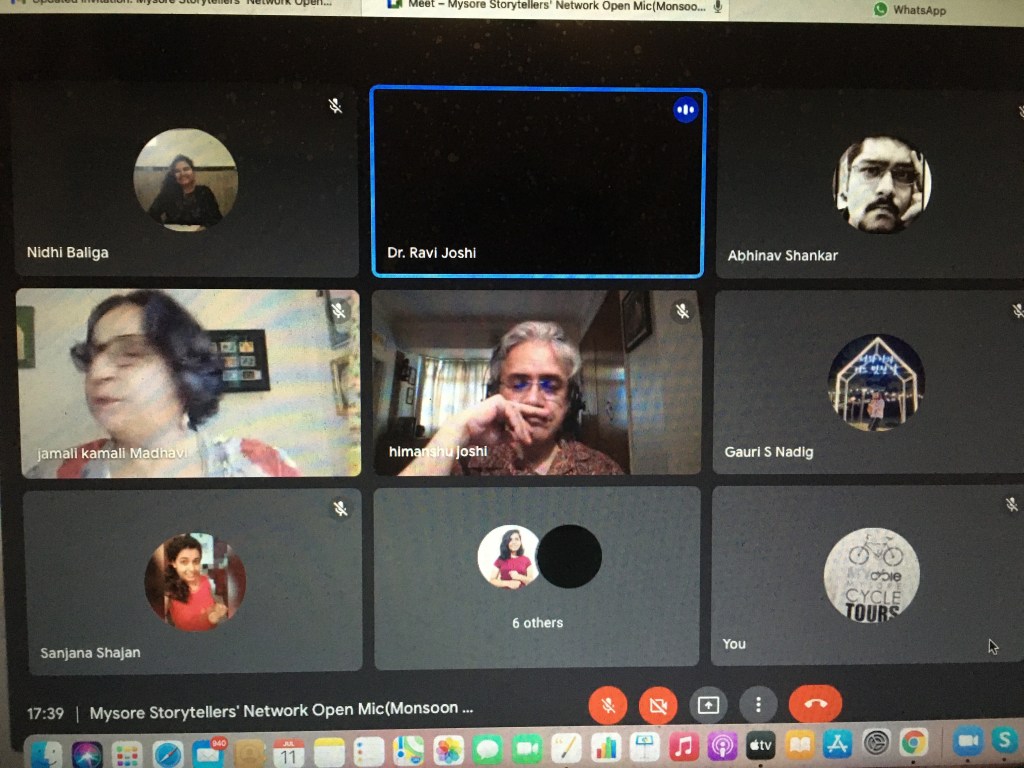Click the red microphone mute button
Screen dimensions: 1024x768
tap(607, 705)
